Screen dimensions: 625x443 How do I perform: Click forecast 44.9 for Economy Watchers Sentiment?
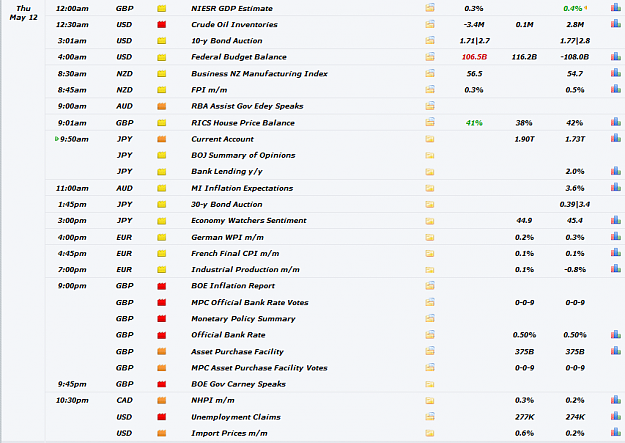pyautogui.click(x=524, y=221)
